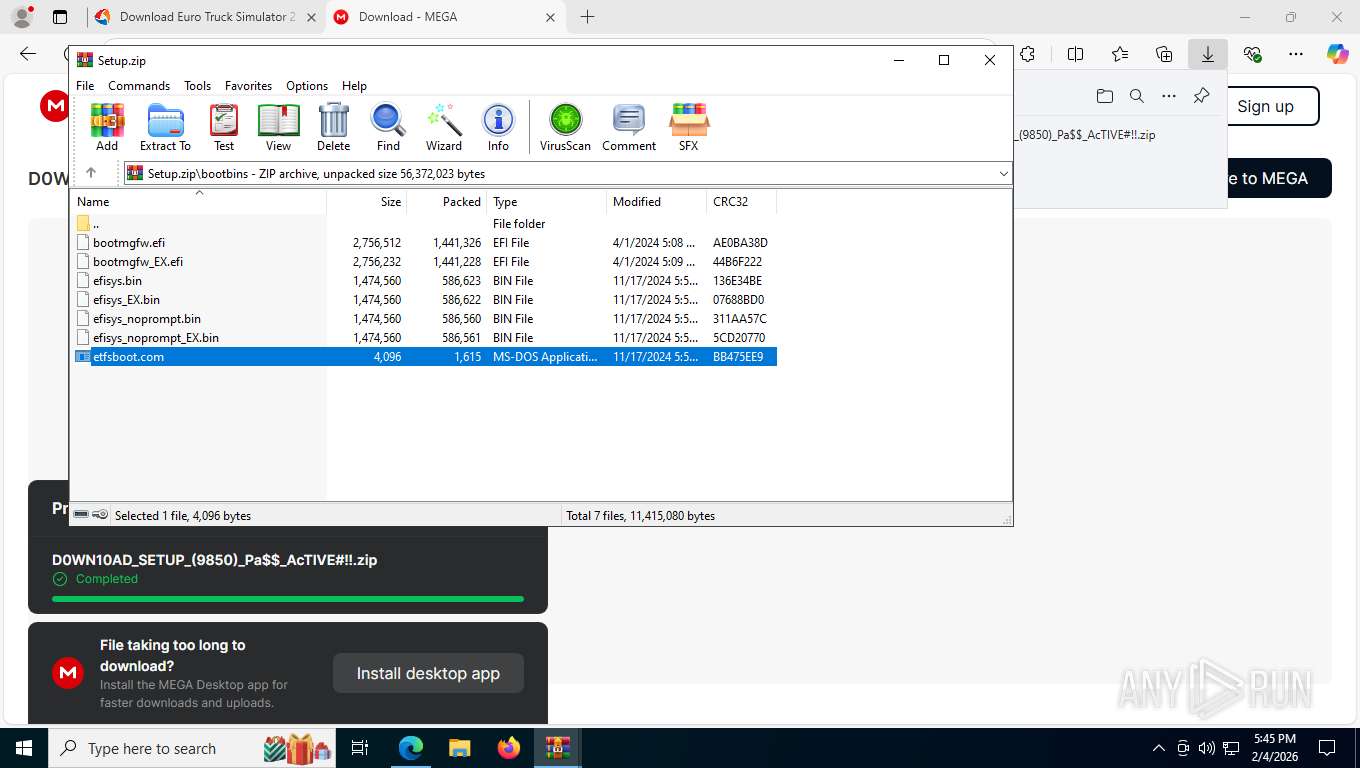The width and height of the screenshot is (1360, 768).
Task: Open downloads folder icon in panel
Action: [1104, 96]
